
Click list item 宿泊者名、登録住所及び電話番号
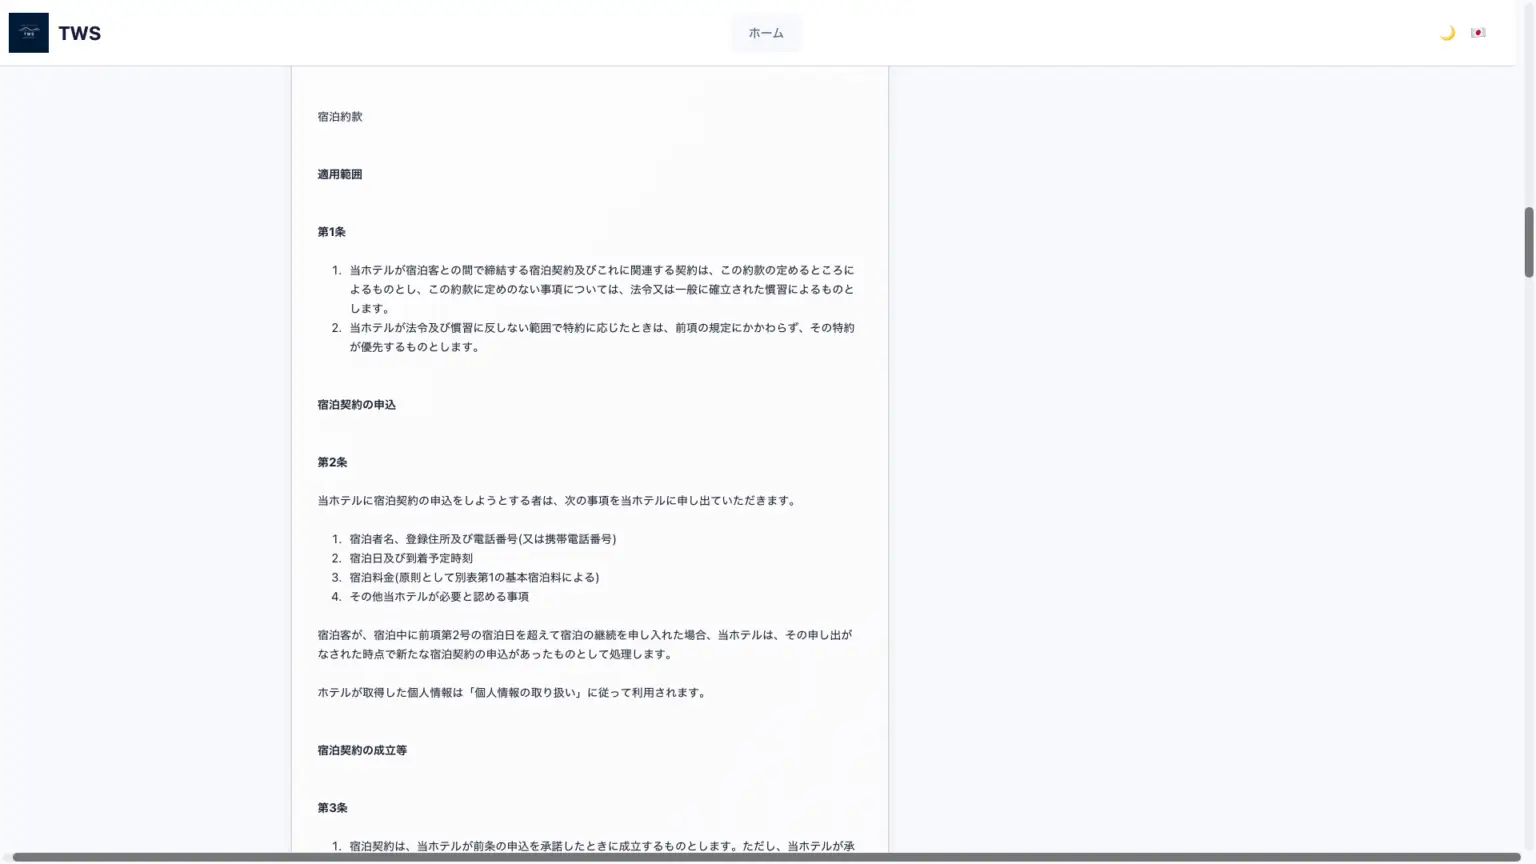point(482,539)
